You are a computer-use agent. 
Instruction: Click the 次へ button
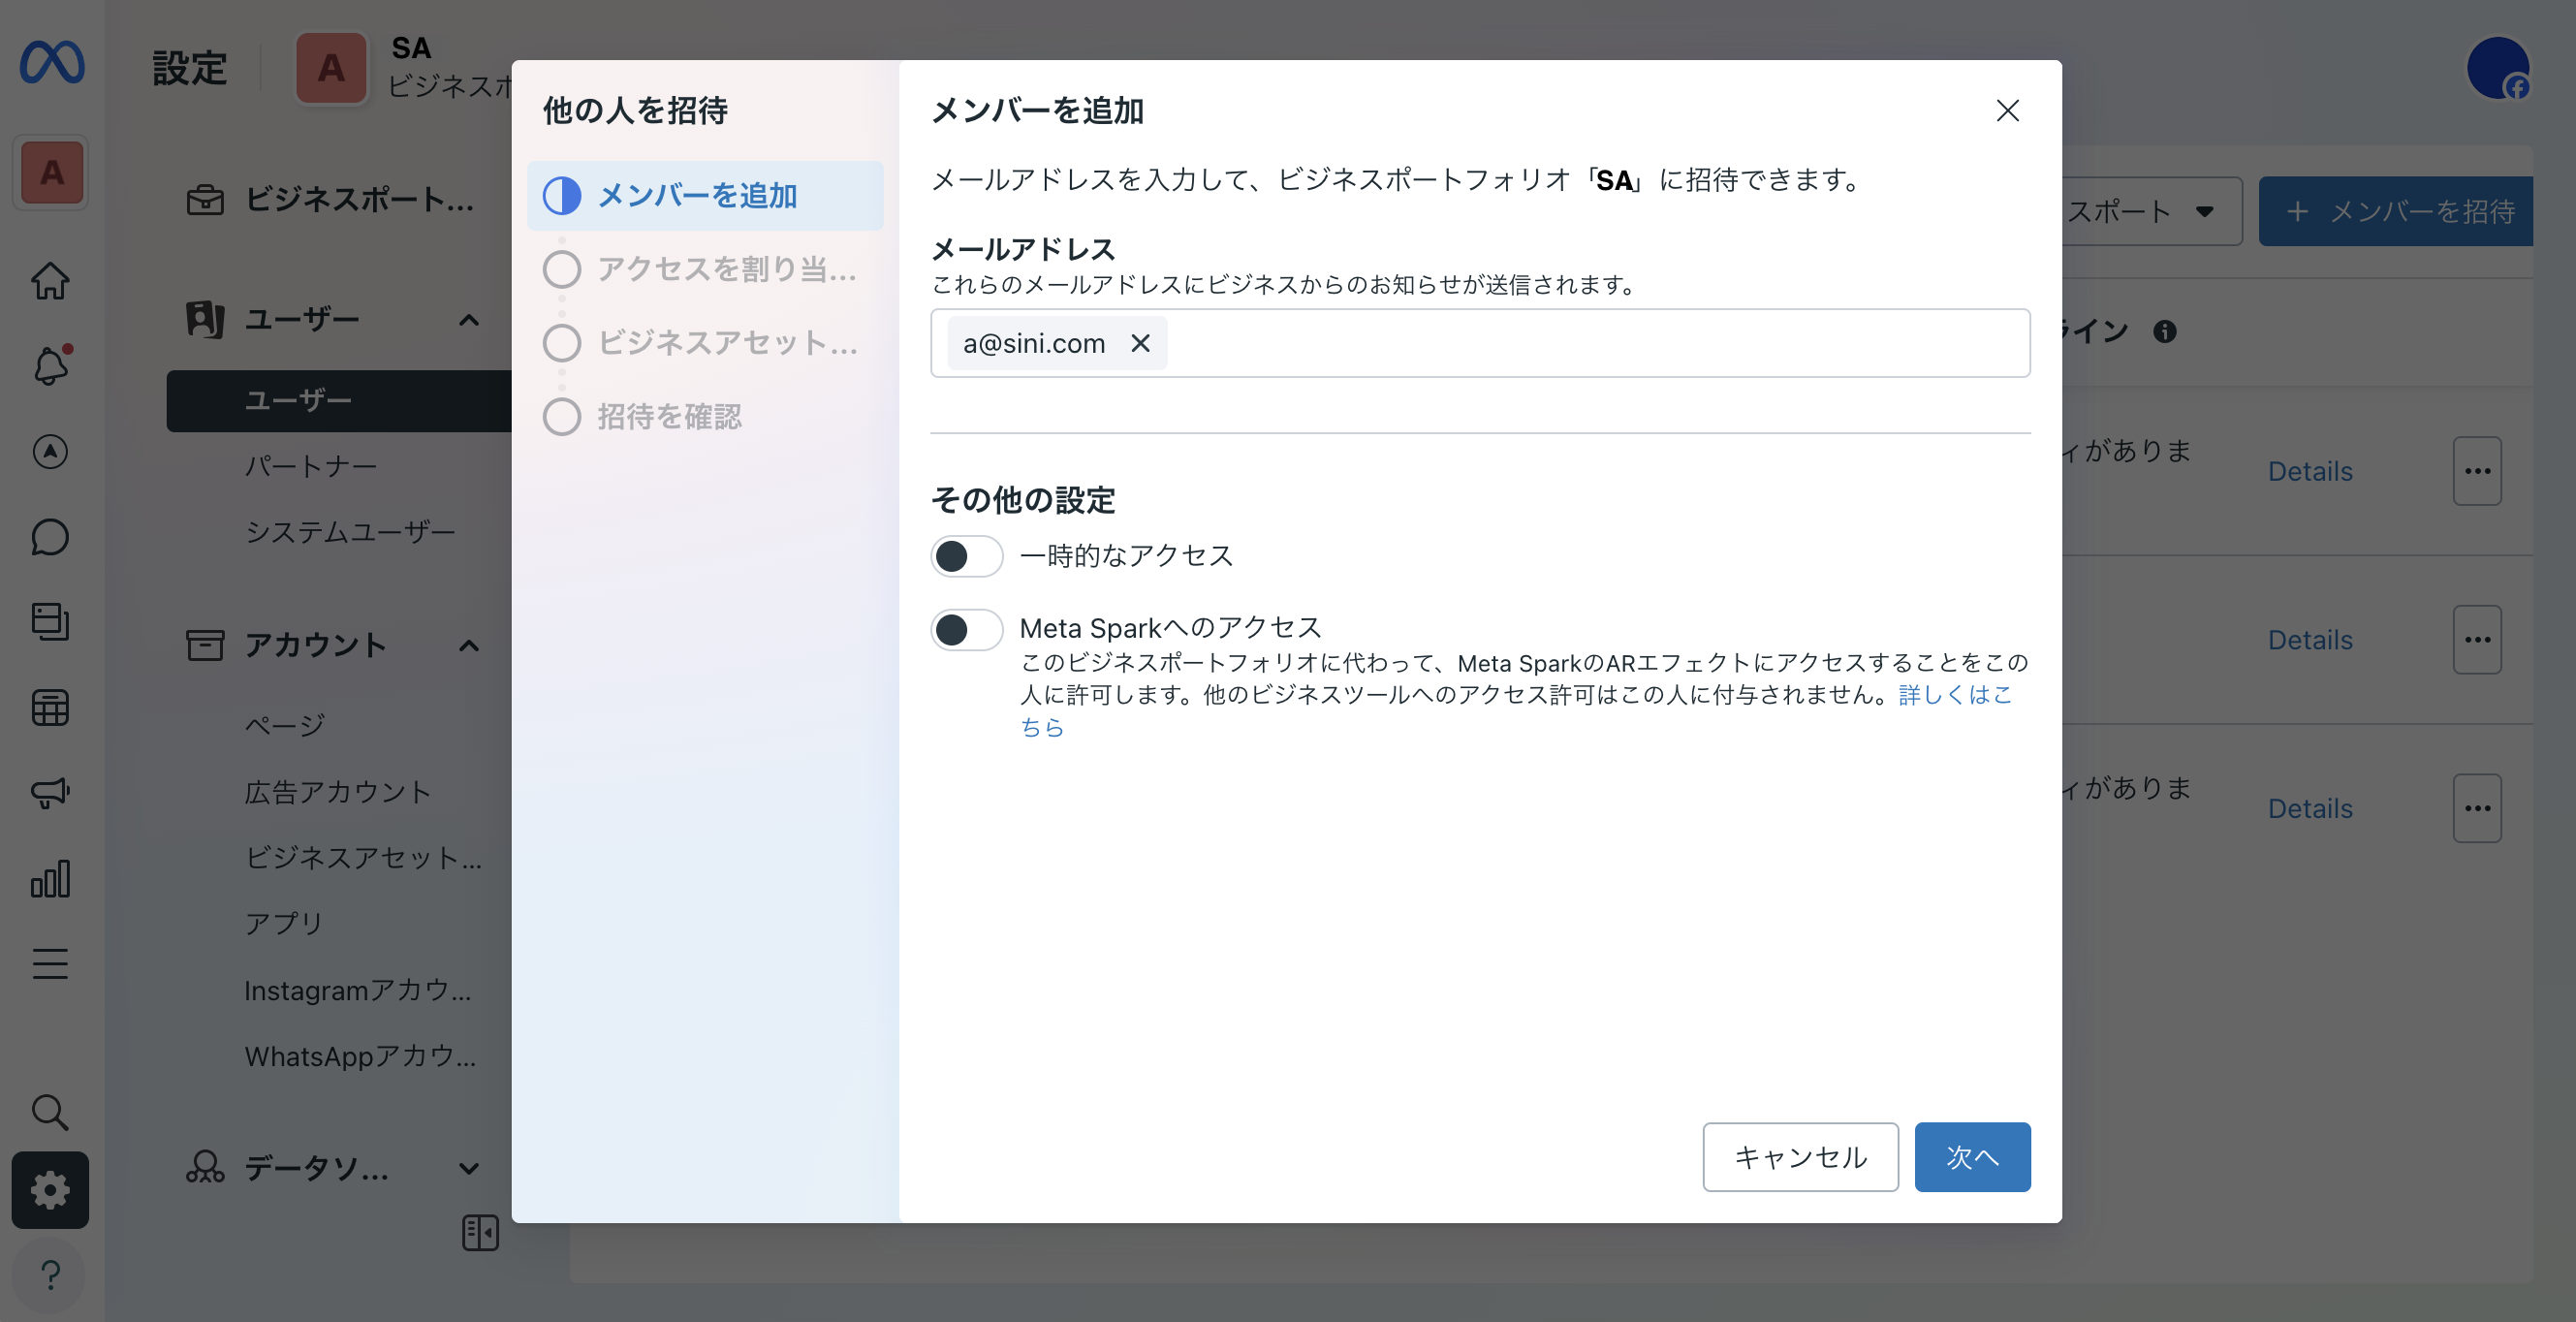point(1971,1157)
